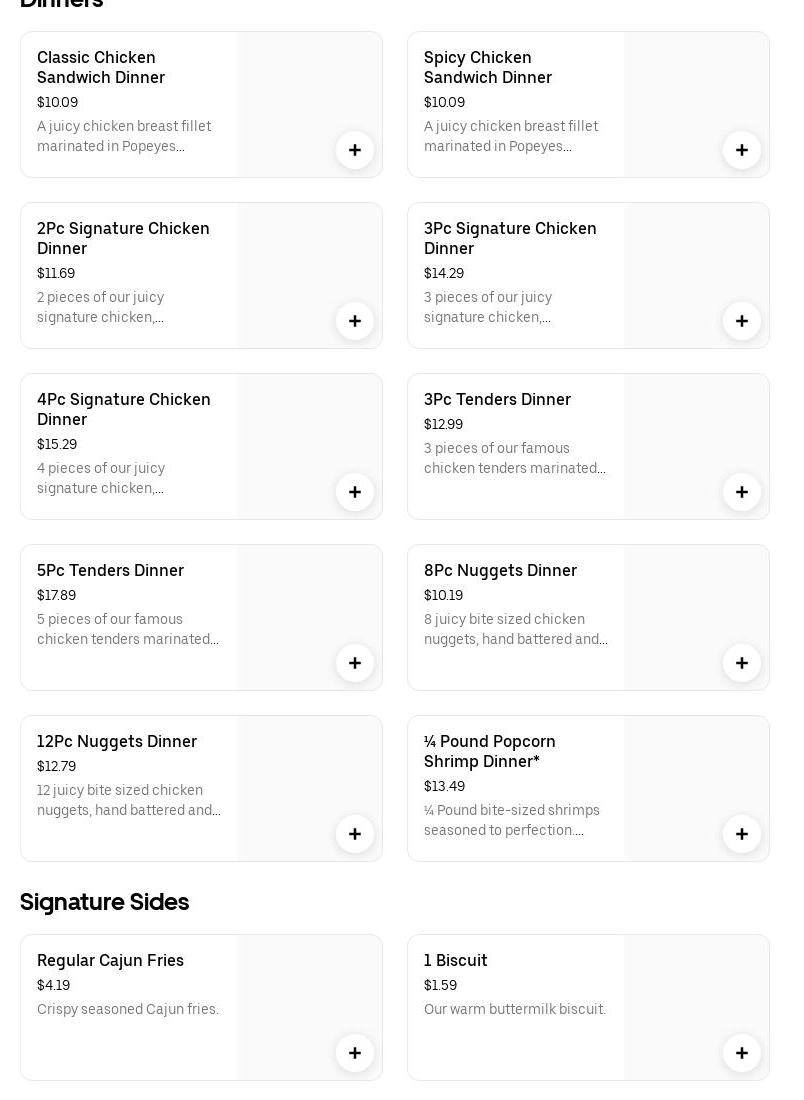Open the 12Pc Nuggets Dinner description text
This screenshot has width=804, height=1100.
tap(129, 801)
